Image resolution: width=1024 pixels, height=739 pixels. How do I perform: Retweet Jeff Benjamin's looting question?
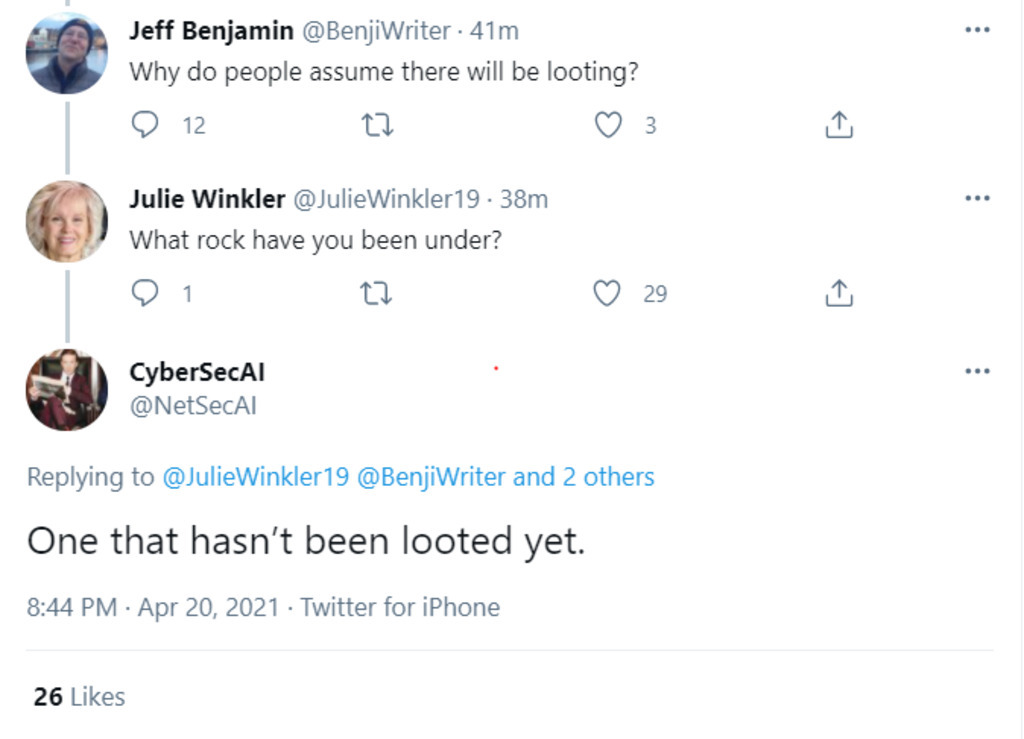377,125
